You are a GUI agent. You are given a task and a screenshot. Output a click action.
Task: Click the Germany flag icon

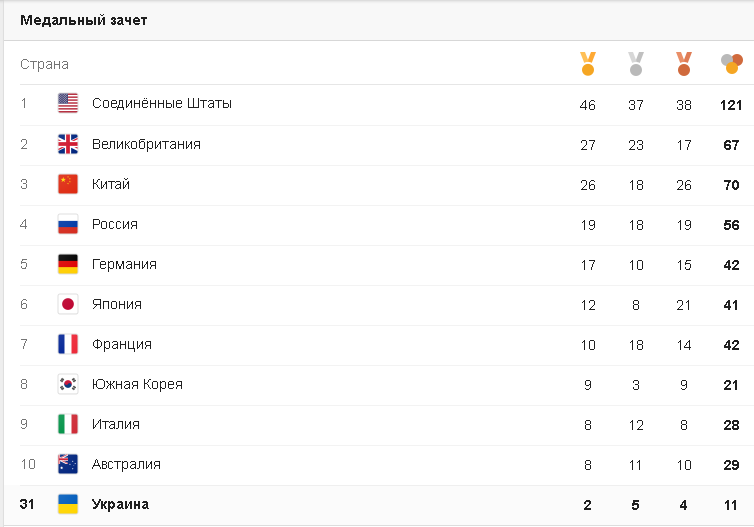[68, 264]
